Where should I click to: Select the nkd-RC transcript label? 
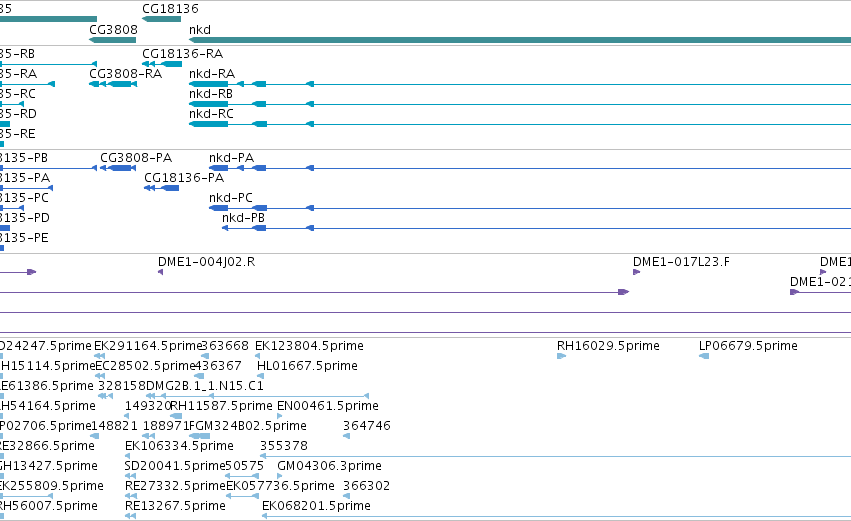pyautogui.click(x=211, y=114)
